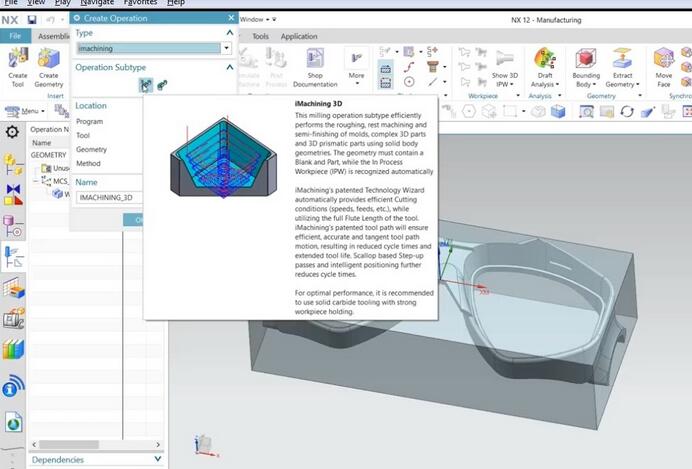Click the hexagon outline icon in view toolbar
Screen dimensions: 692x469
469,111
